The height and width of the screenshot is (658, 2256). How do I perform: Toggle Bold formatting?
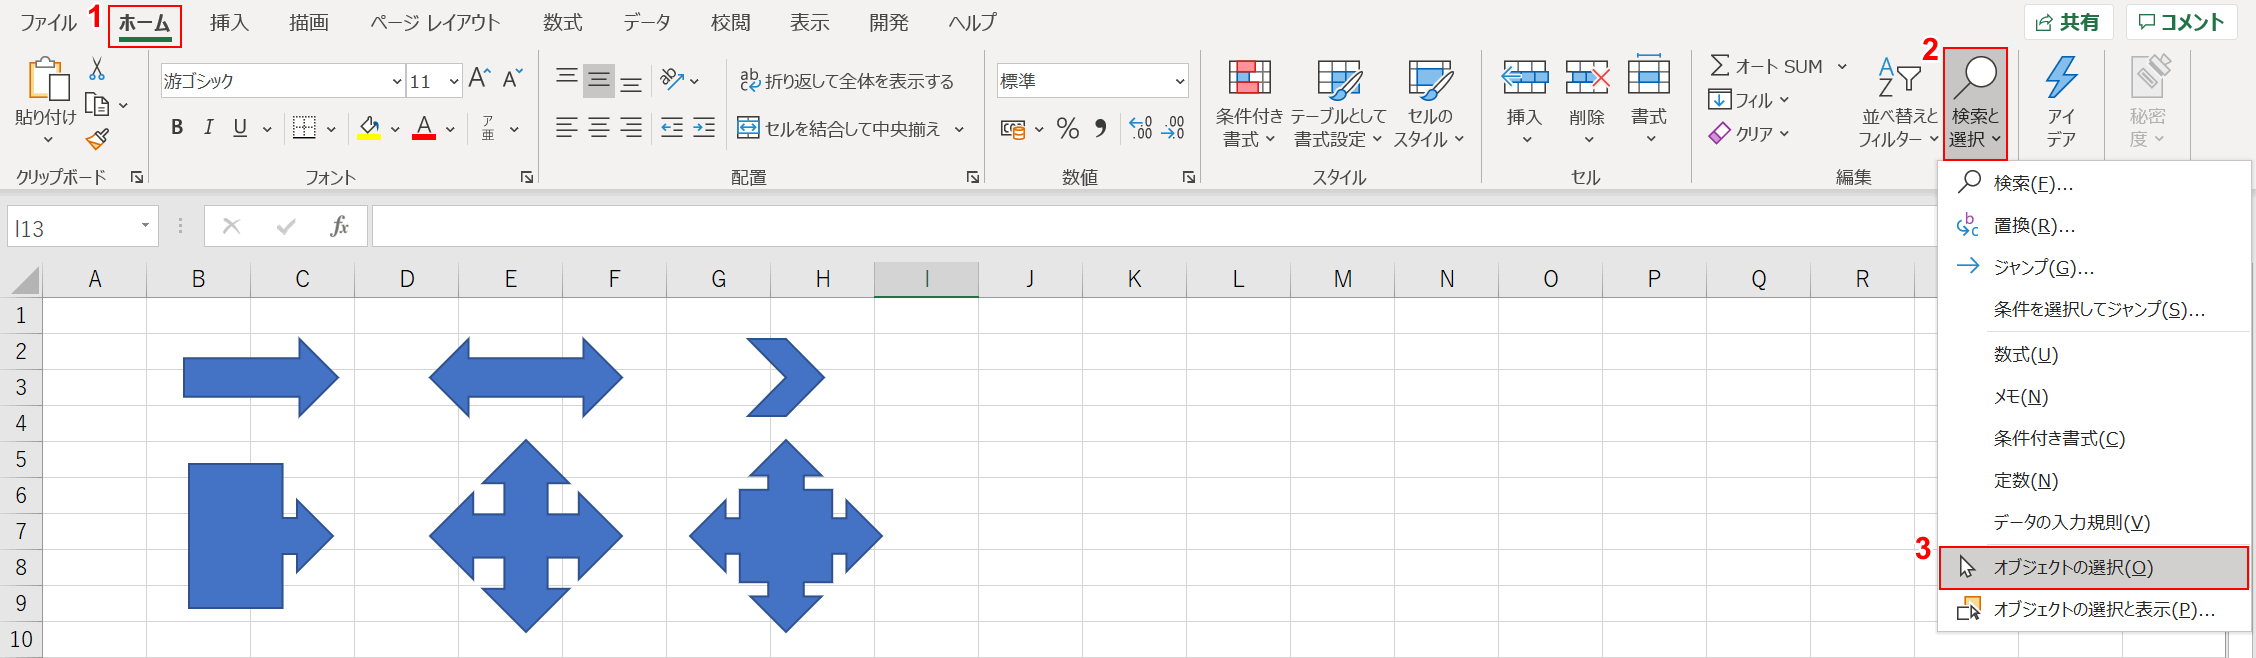click(x=177, y=128)
